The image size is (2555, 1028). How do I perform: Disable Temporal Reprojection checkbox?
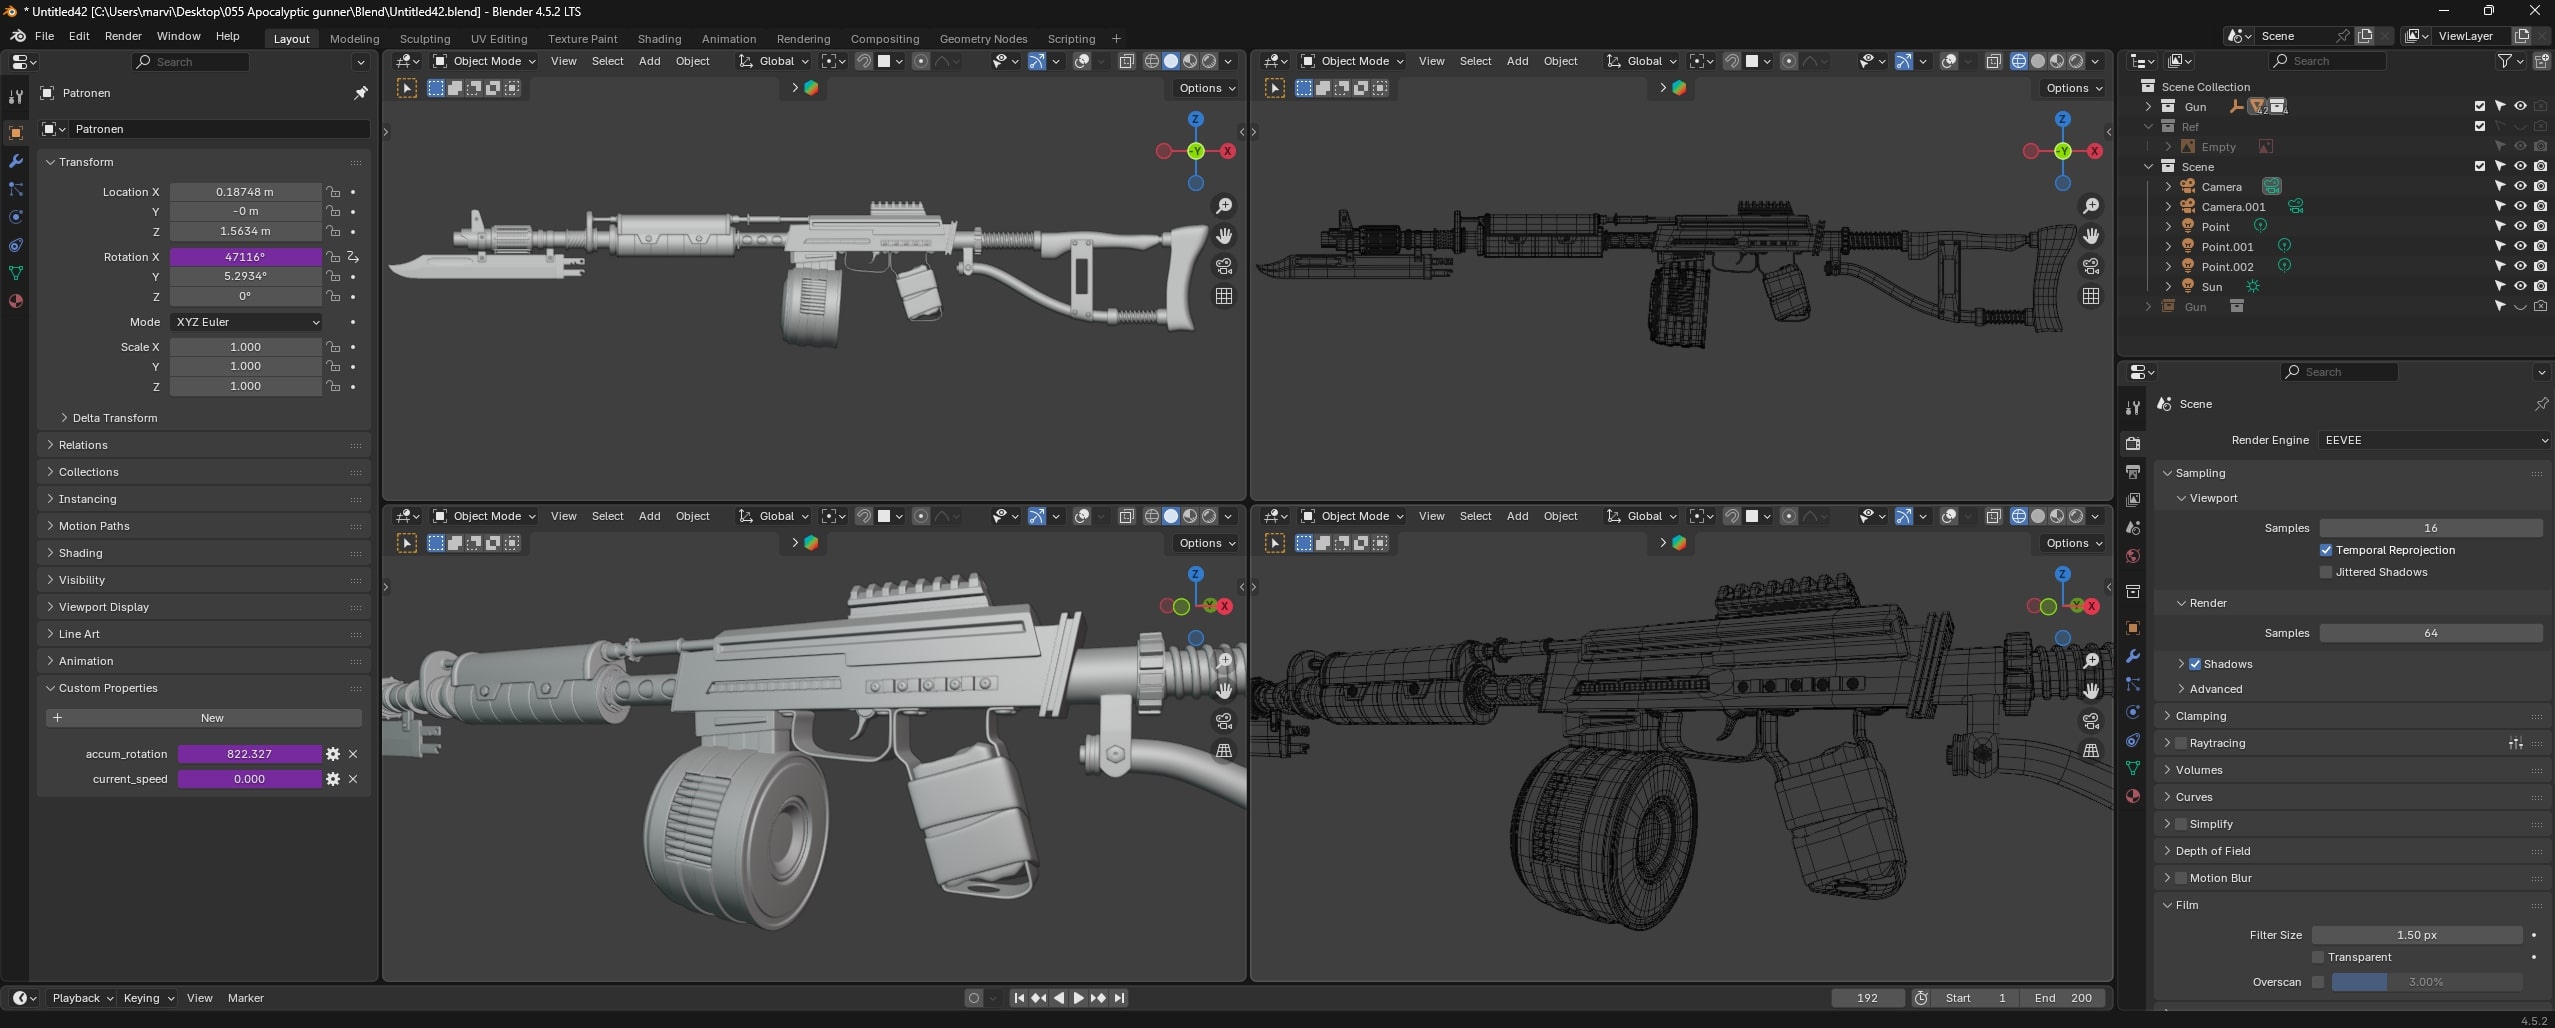[2326, 550]
